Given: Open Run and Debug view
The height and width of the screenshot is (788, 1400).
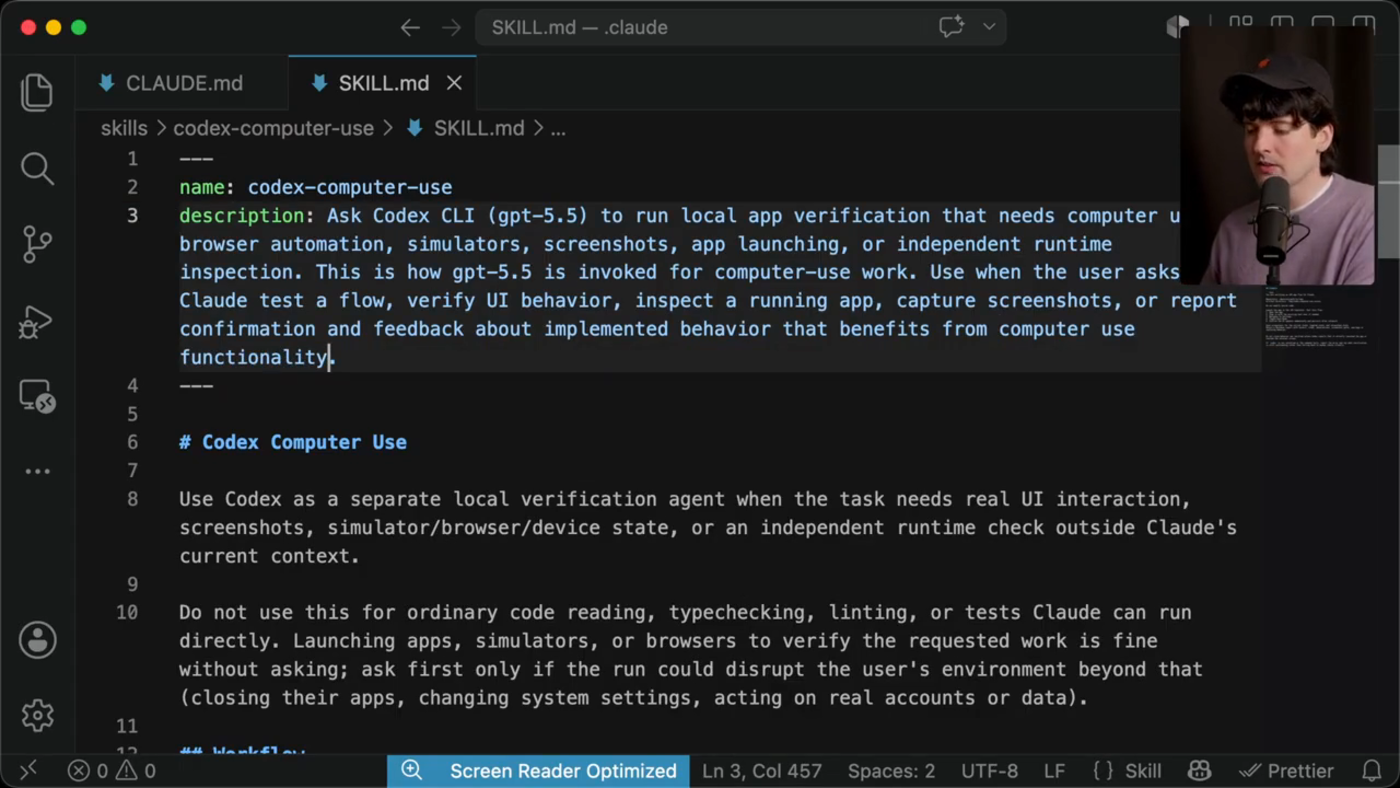Looking at the screenshot, I should [37, 320].
